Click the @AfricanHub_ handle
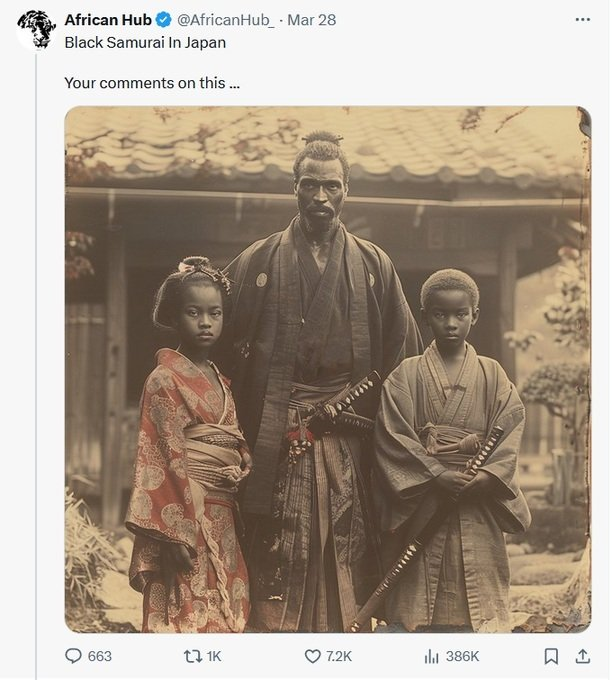This screenshot has height=680, width=612. pyautogui.click(x=225, y=20)
